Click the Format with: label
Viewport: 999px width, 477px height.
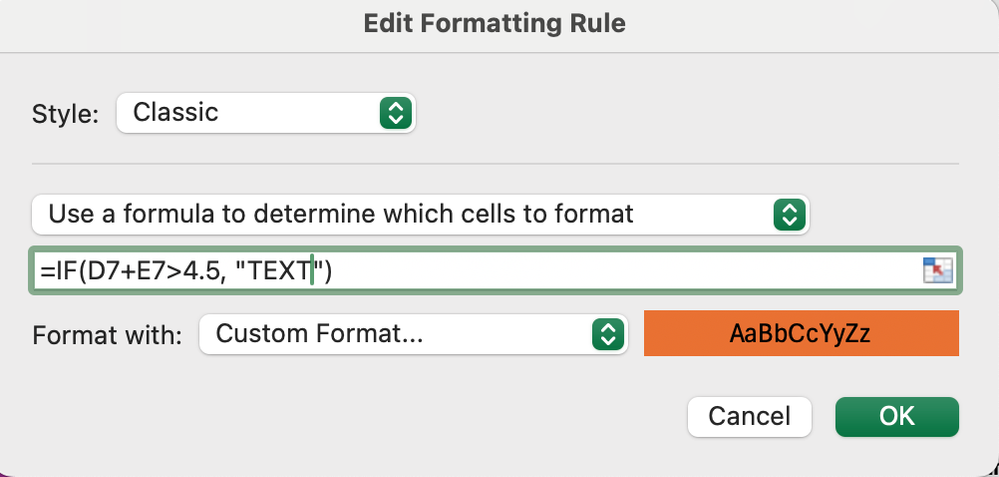107,335
